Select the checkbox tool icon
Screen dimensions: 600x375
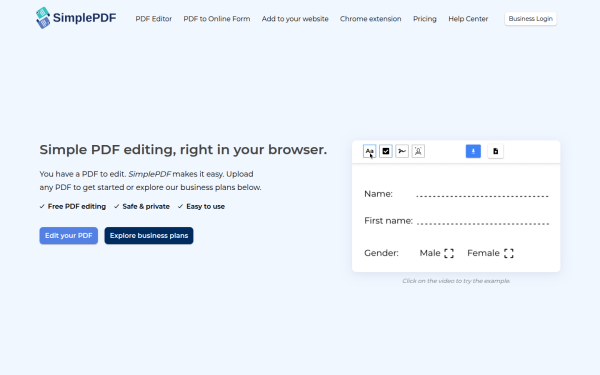click(386, 151)
